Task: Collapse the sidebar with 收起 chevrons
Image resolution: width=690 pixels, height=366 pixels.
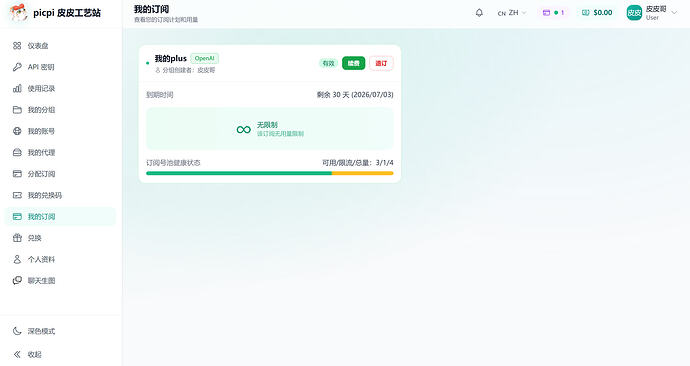Action: coord(17,354)
